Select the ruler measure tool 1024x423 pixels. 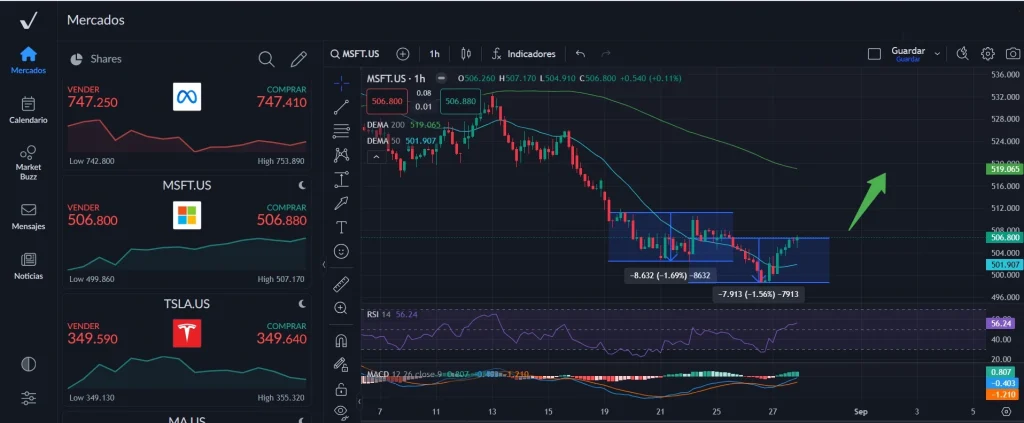(342, 284)
